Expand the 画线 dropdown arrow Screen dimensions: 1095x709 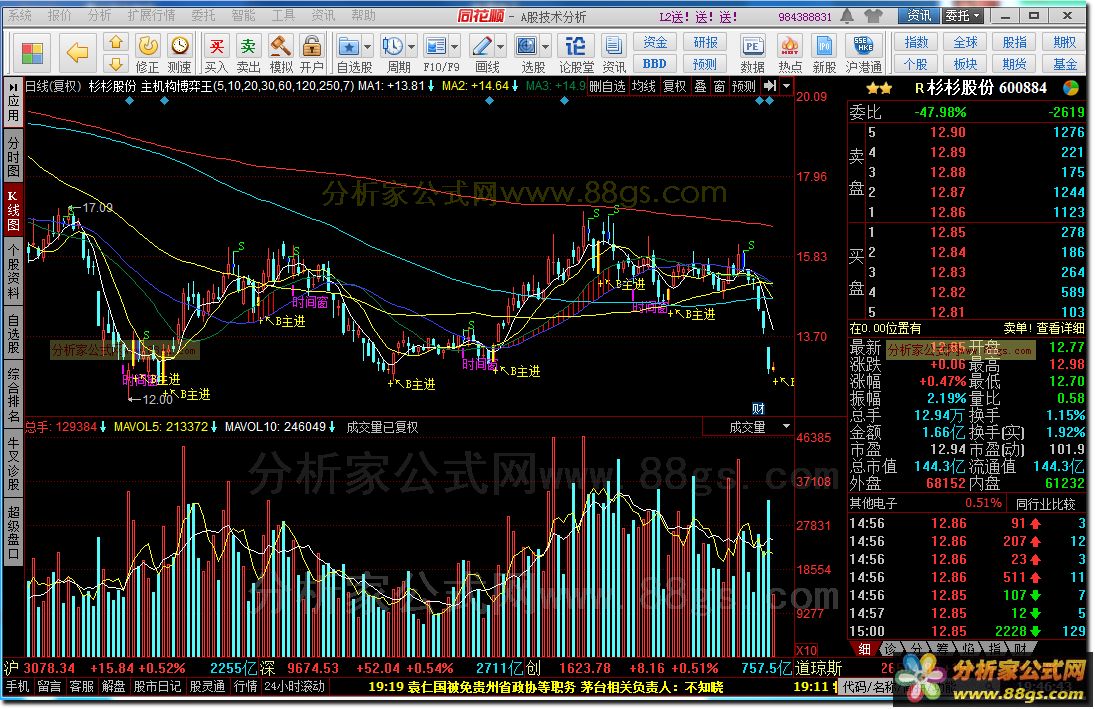pos(501,47)
